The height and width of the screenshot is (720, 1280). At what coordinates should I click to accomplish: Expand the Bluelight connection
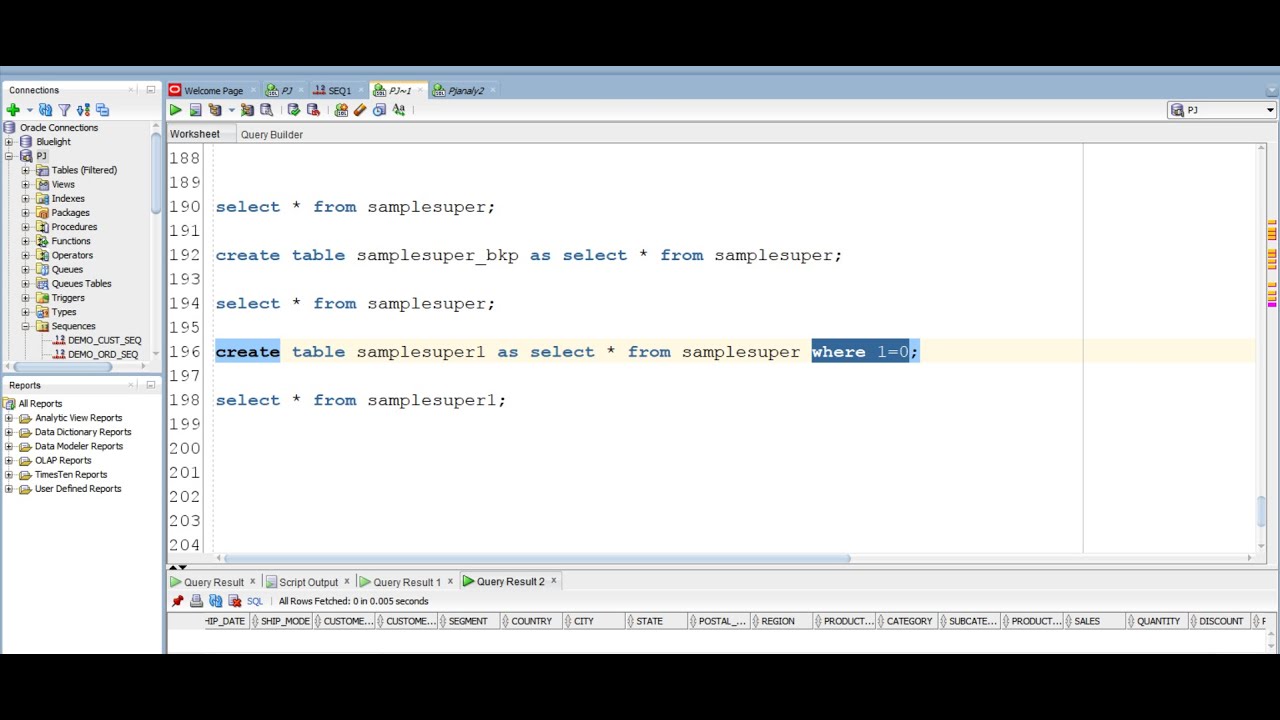tap(9, 142)
